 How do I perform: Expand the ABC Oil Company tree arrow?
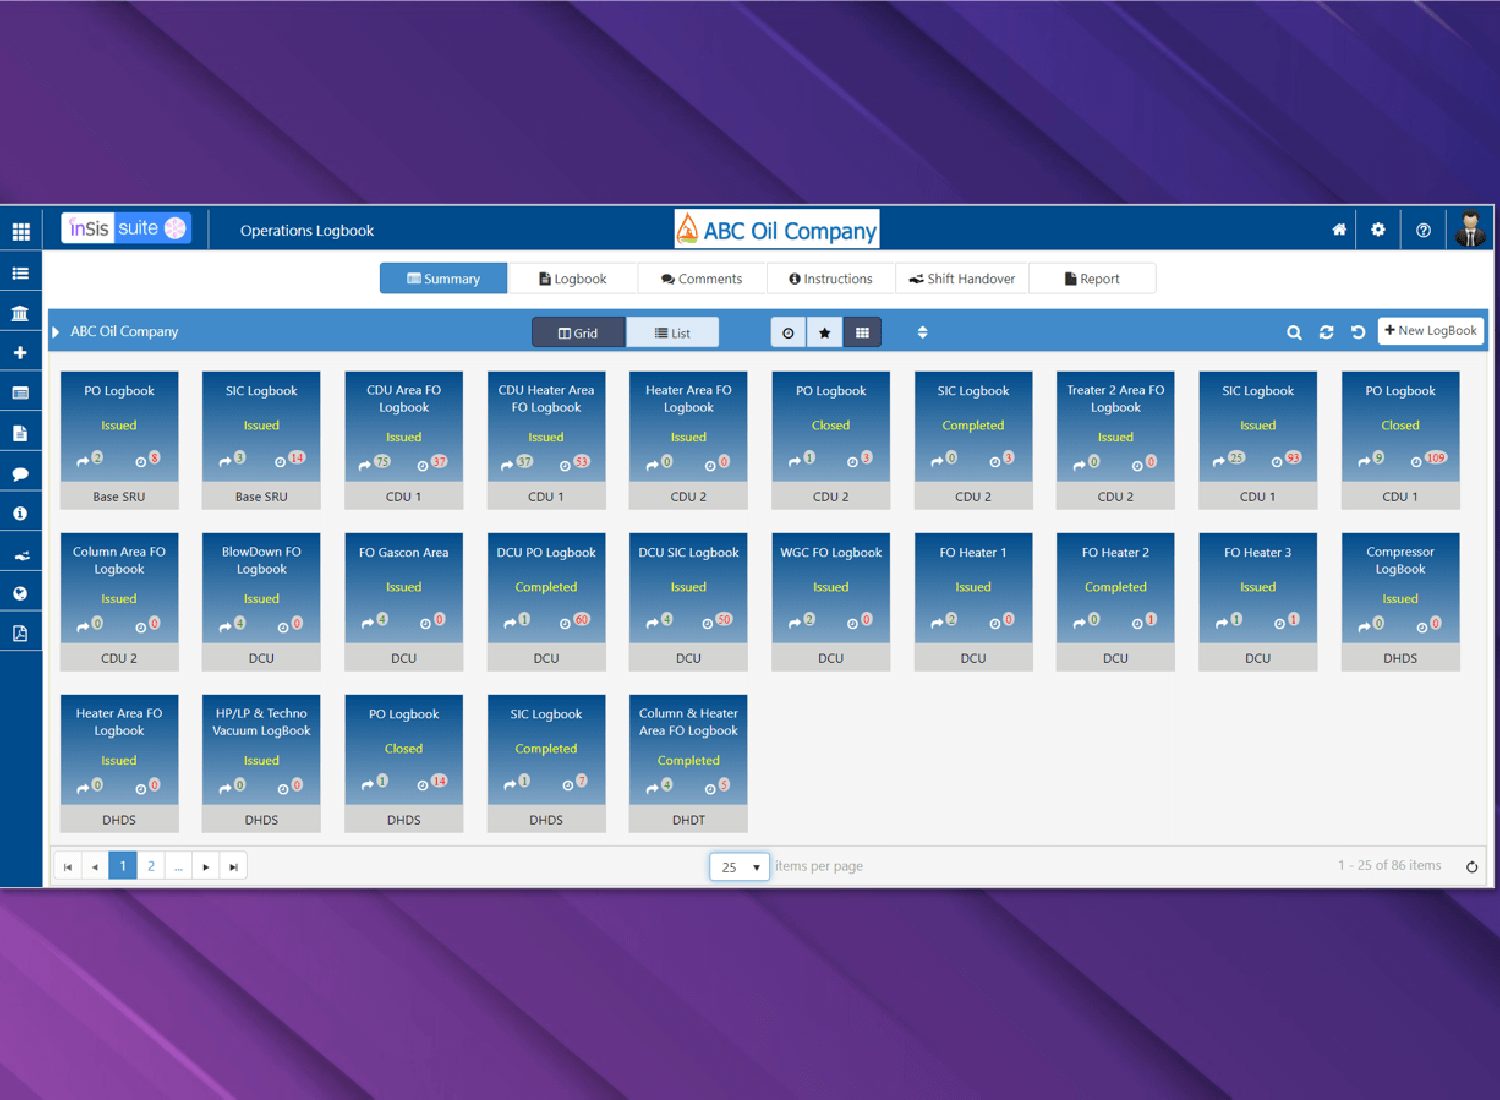[x=56, y=332]
